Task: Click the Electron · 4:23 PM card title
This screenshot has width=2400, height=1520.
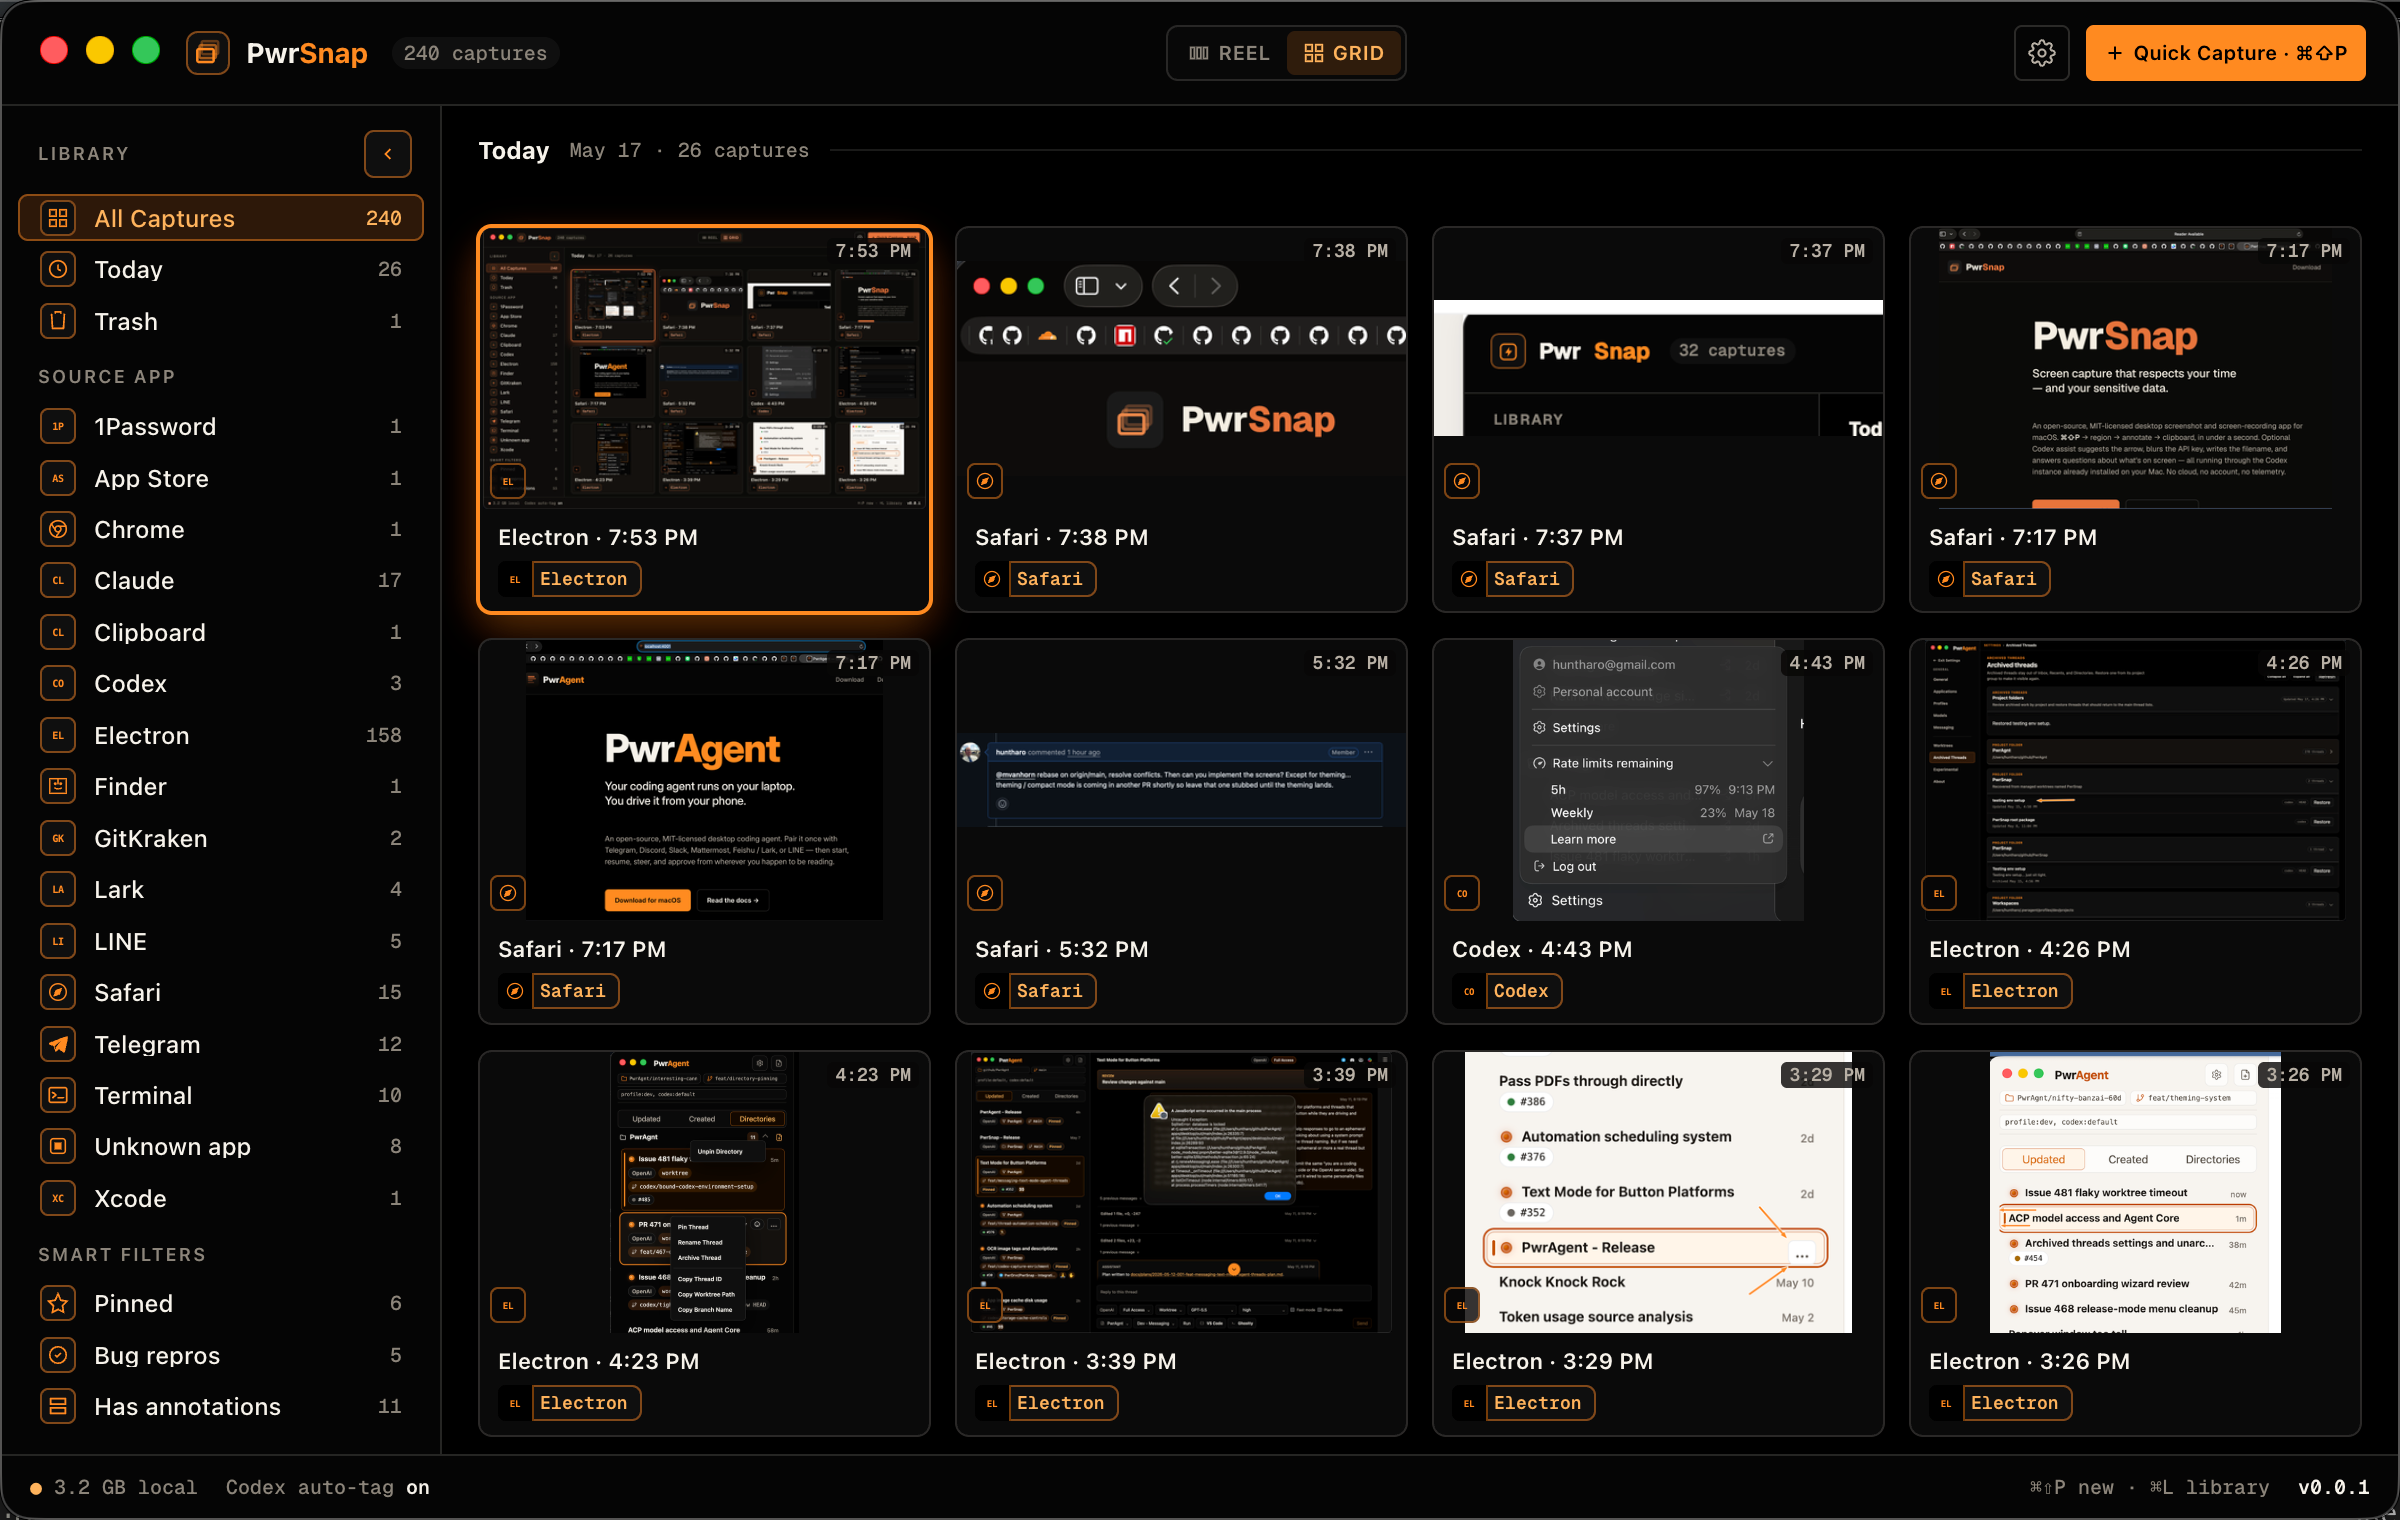Action: pyautogui.click(x=598, y=1361)
